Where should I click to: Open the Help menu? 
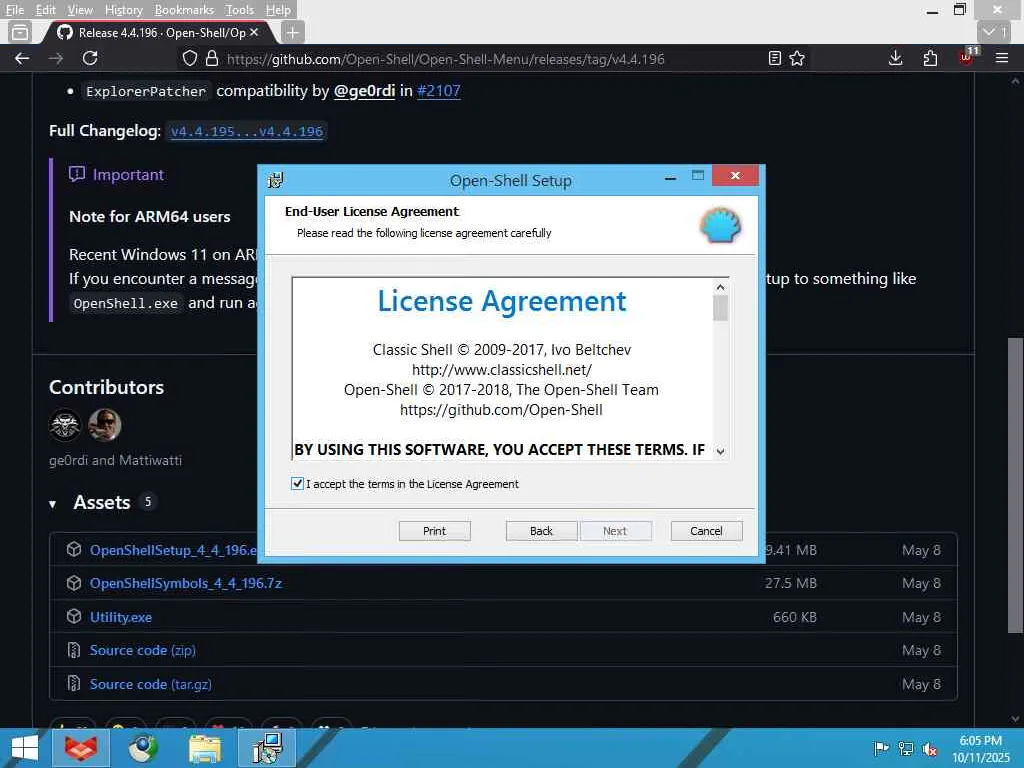pos(278,10)
